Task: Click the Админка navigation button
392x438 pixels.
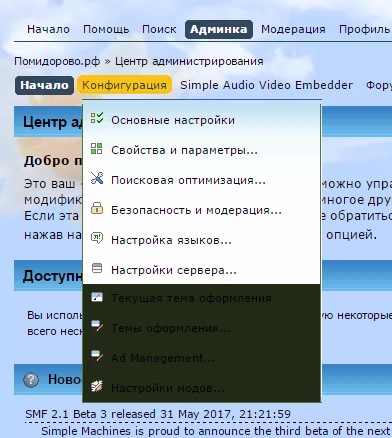Action: tap(219, 29)
